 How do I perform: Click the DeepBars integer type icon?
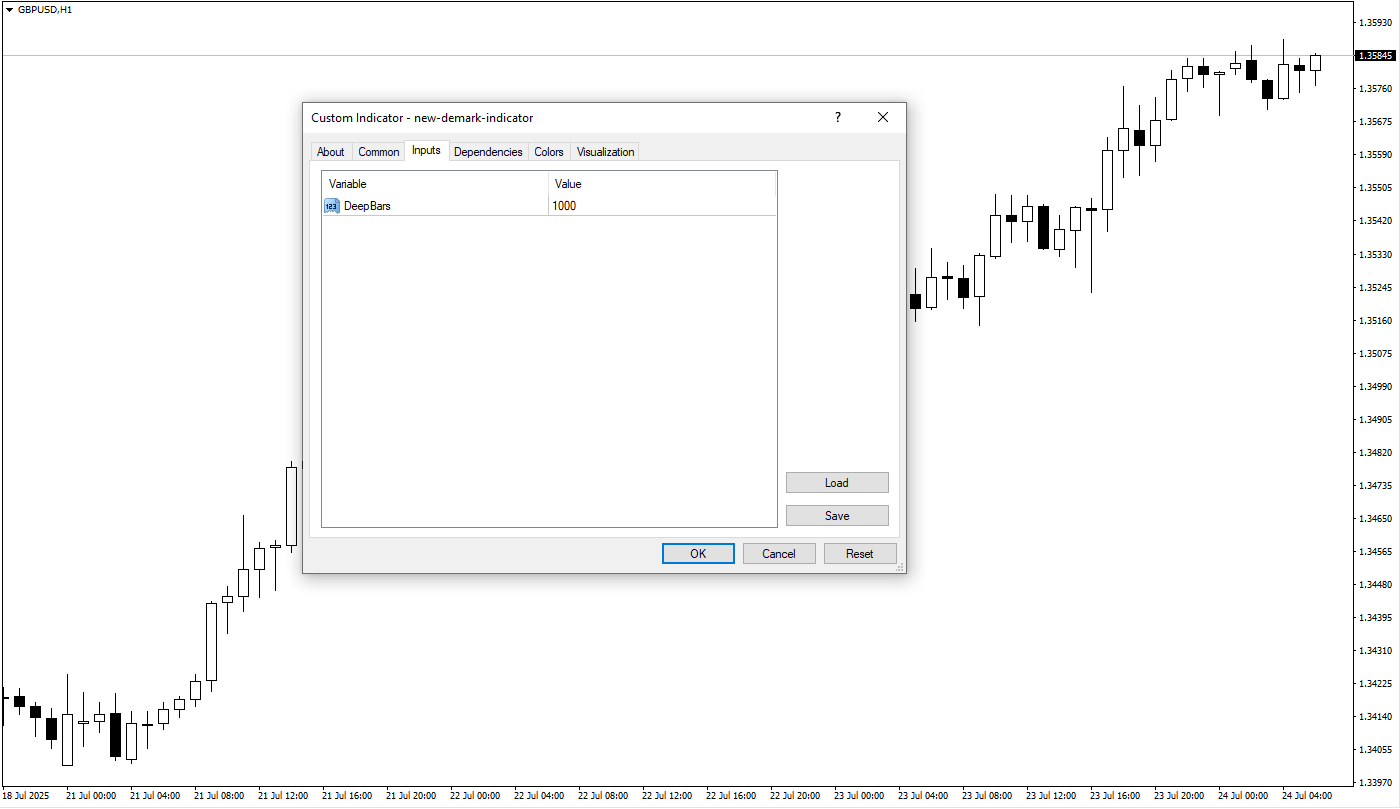[332, 206]
